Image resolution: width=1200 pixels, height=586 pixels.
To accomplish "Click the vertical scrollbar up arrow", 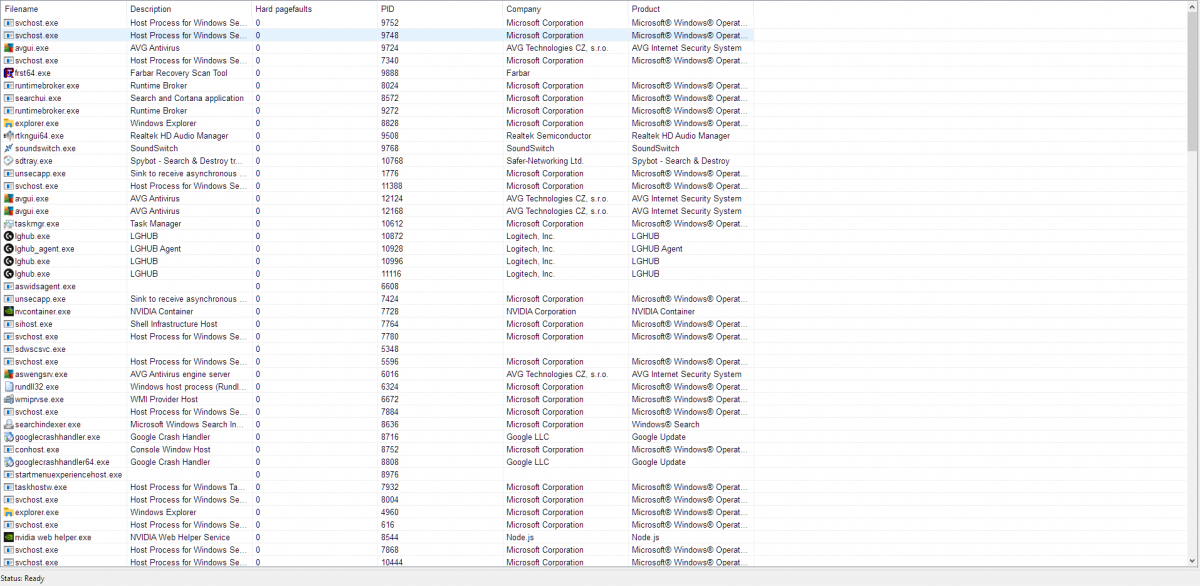I will (x=1193, y=7).
